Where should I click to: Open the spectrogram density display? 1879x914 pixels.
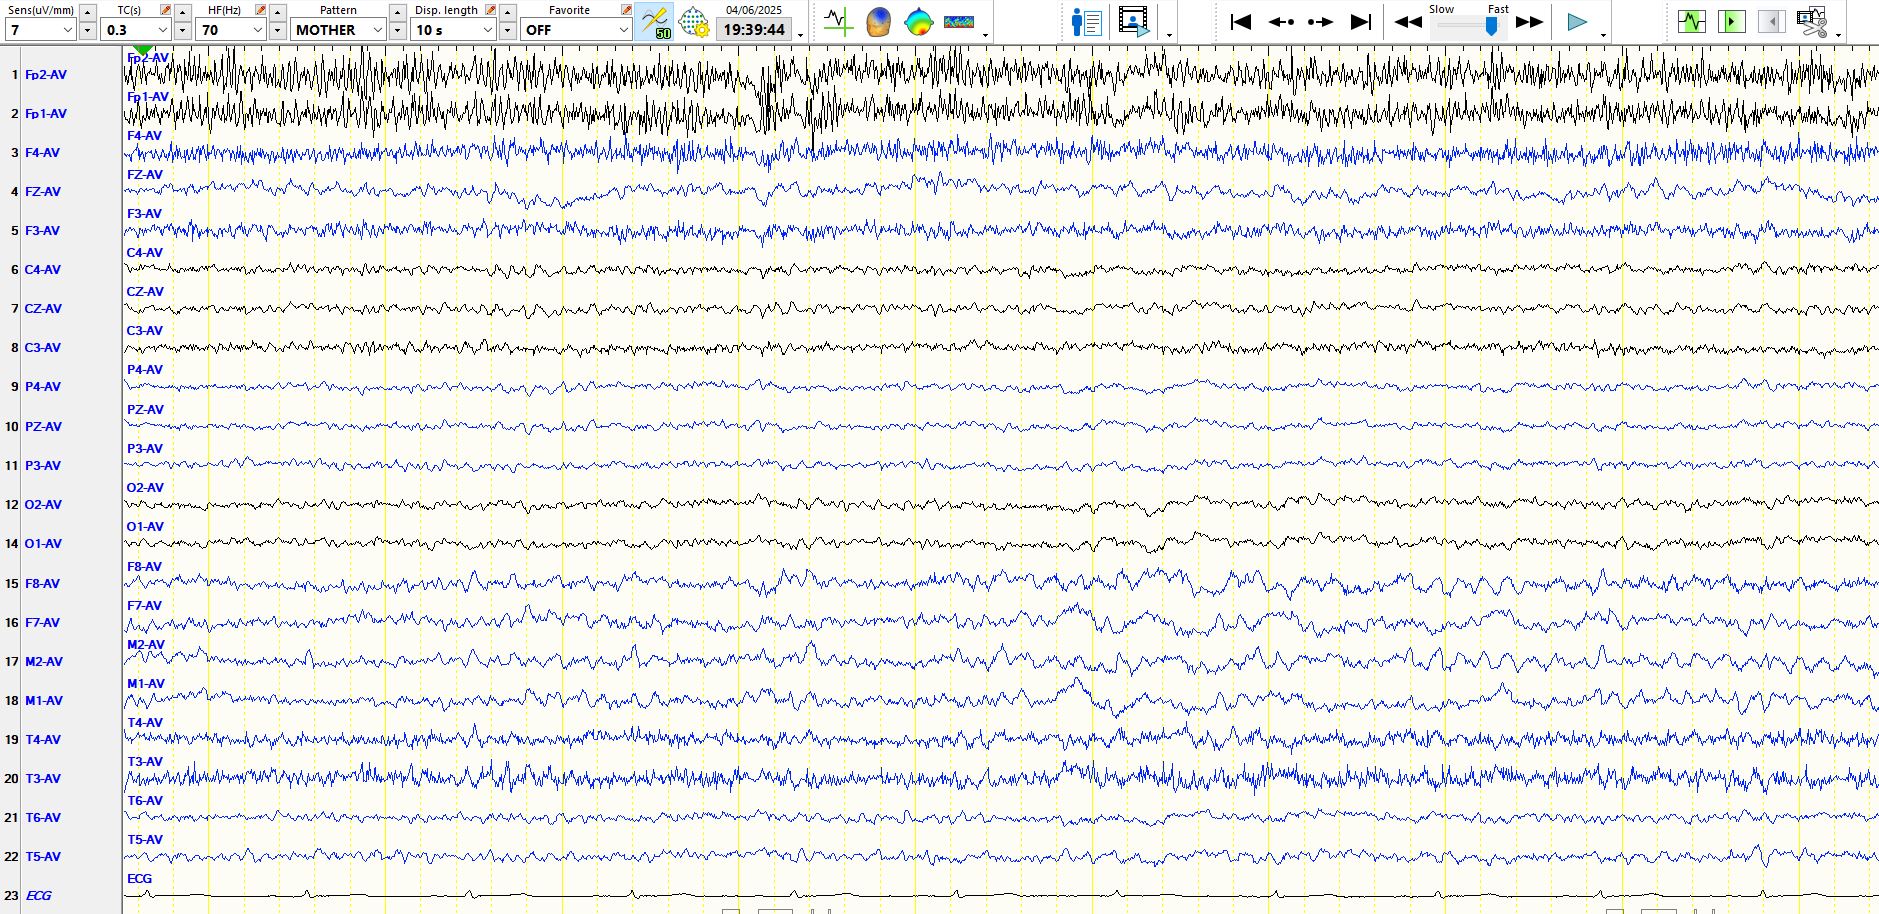tap(959, 21)
